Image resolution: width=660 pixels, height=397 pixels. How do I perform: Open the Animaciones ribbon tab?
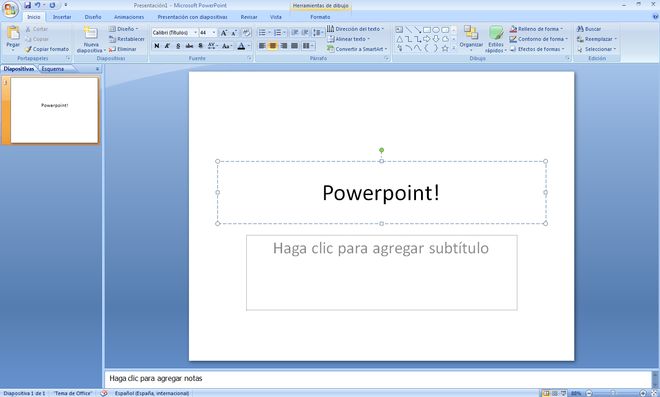click(129, 17)
